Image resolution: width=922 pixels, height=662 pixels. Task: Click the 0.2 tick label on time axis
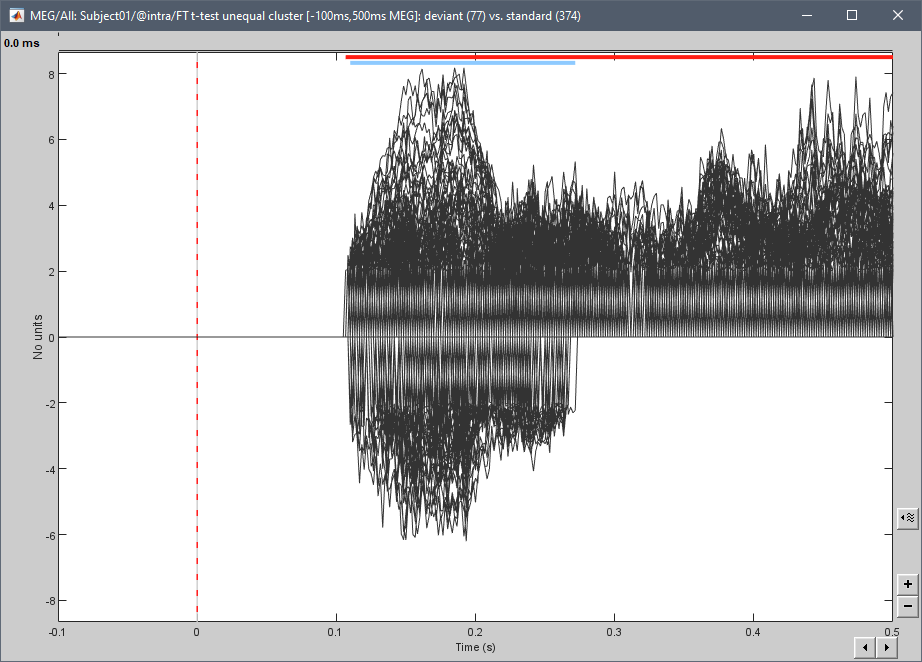point(475,632)
